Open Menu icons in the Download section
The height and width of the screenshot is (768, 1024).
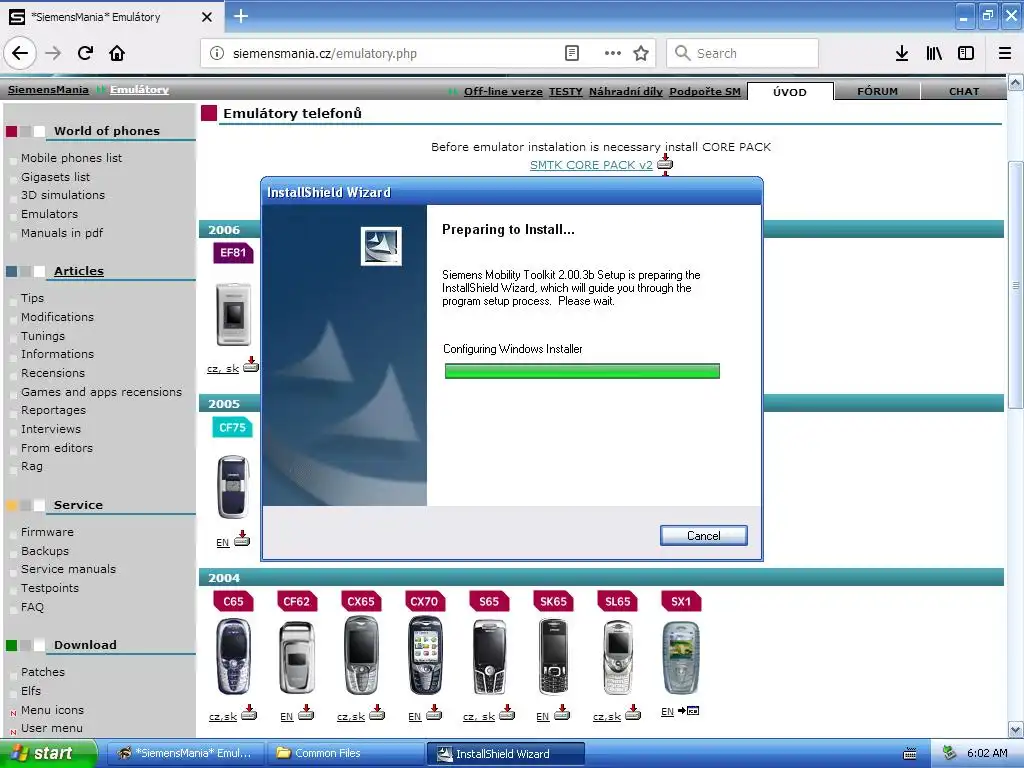(52, 709)
